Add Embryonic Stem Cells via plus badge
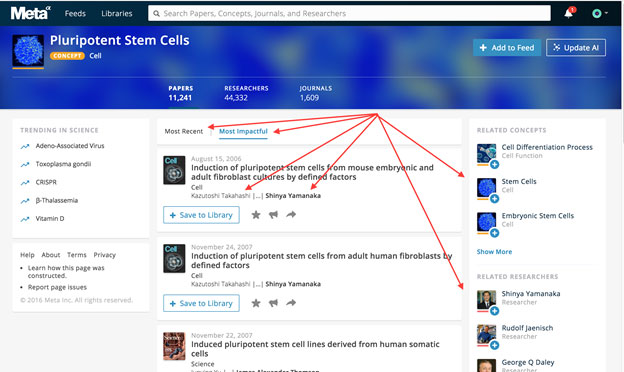Viewport: 624px width, 372px height. 494,233
